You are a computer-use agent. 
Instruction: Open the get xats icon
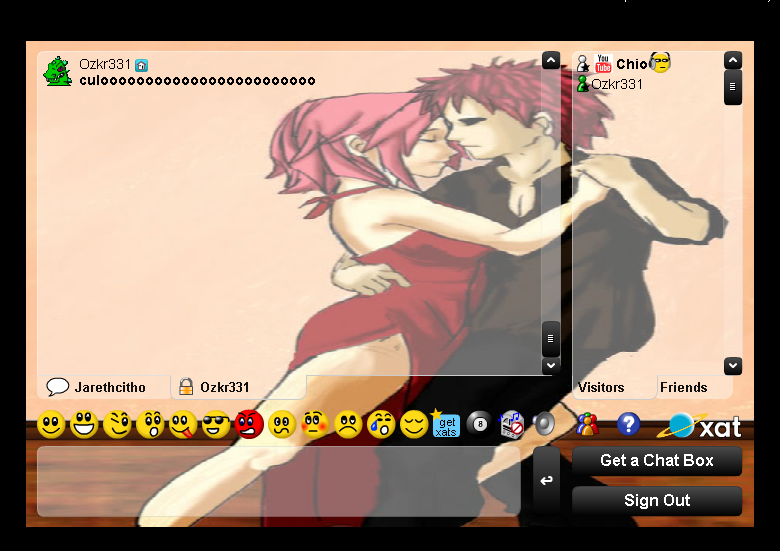tap(446, 424)
